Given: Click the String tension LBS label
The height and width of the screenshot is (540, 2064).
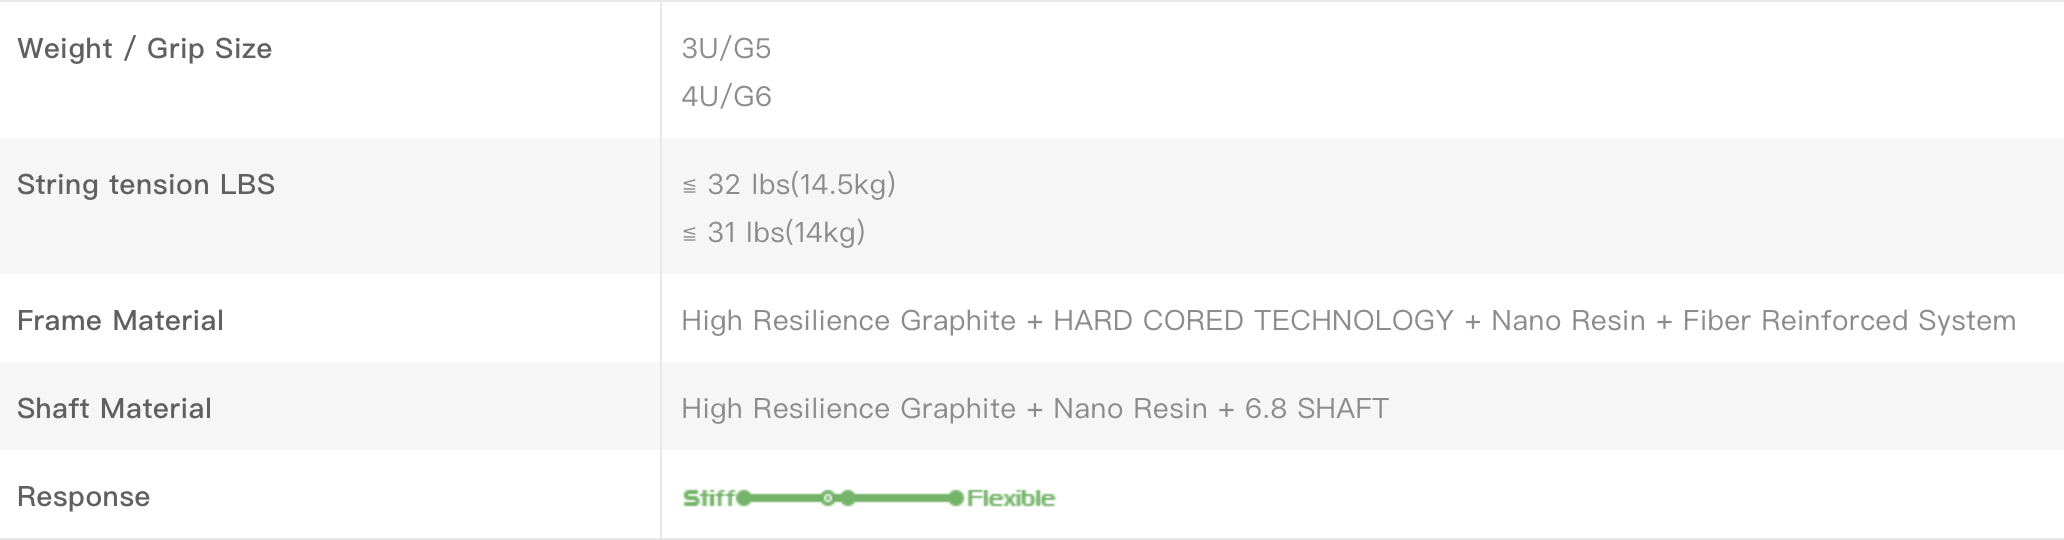Looking at the screenshot, I should point(146,185).
